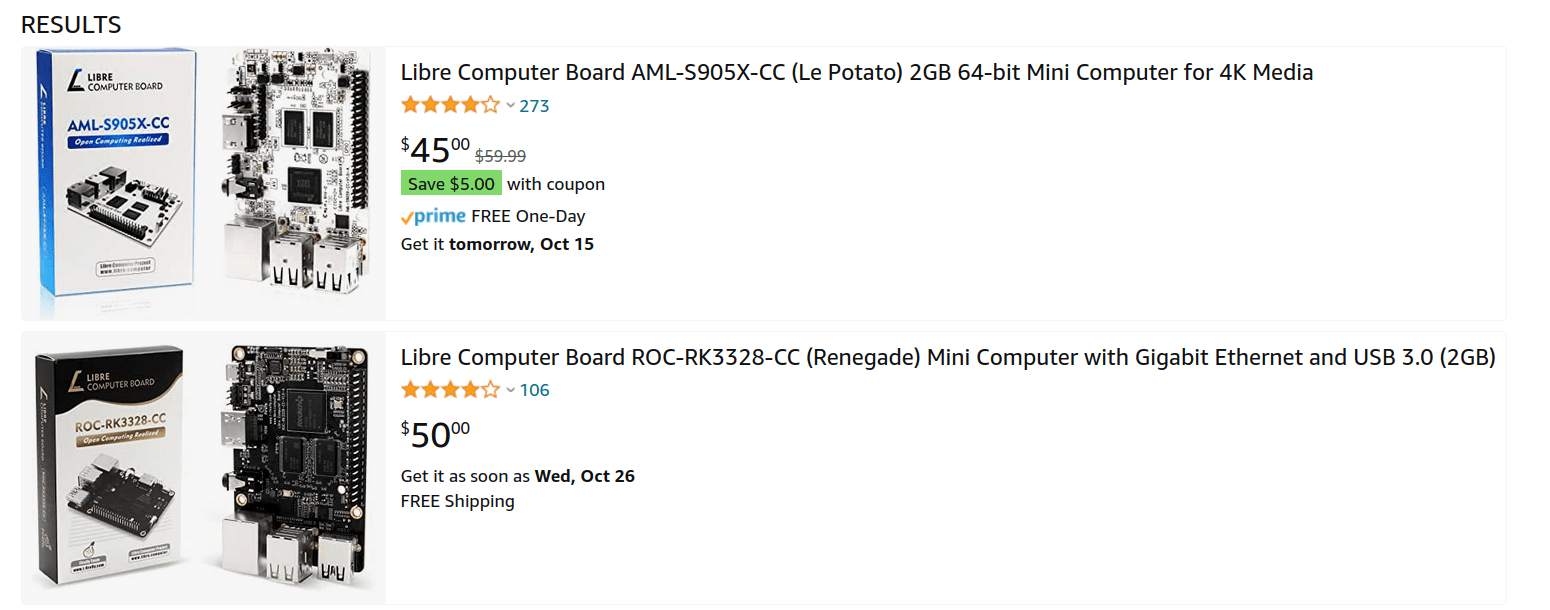Expand the rating chevron beside 106 reviews
Image resolution: width=1550 pixels, height=610 pixels.
pyautogui.click(x=510, y=391)
